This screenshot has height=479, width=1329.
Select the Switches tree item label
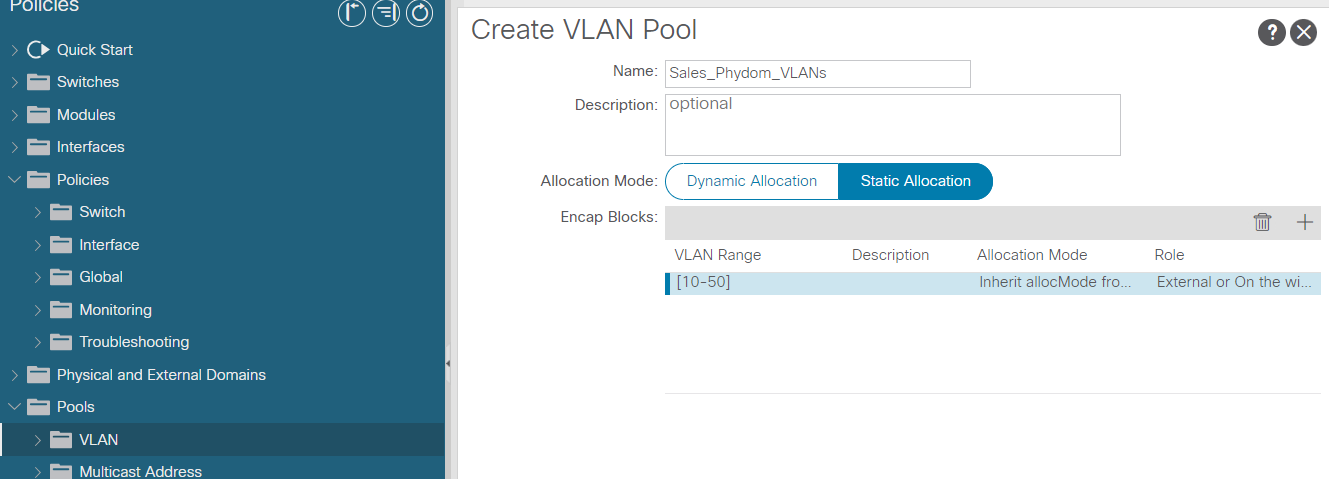click(88, 82)
